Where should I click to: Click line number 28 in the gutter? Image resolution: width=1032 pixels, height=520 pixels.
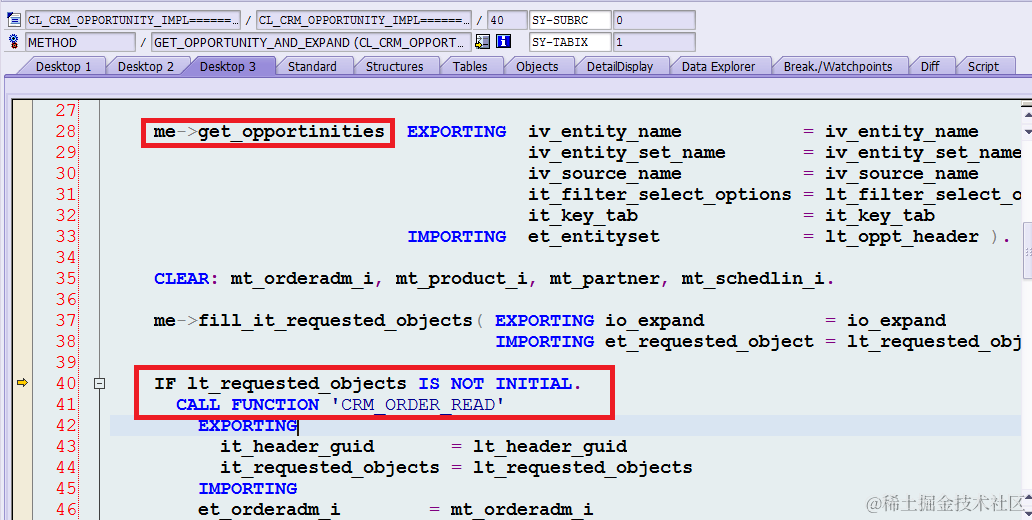[x=65, y=132]
